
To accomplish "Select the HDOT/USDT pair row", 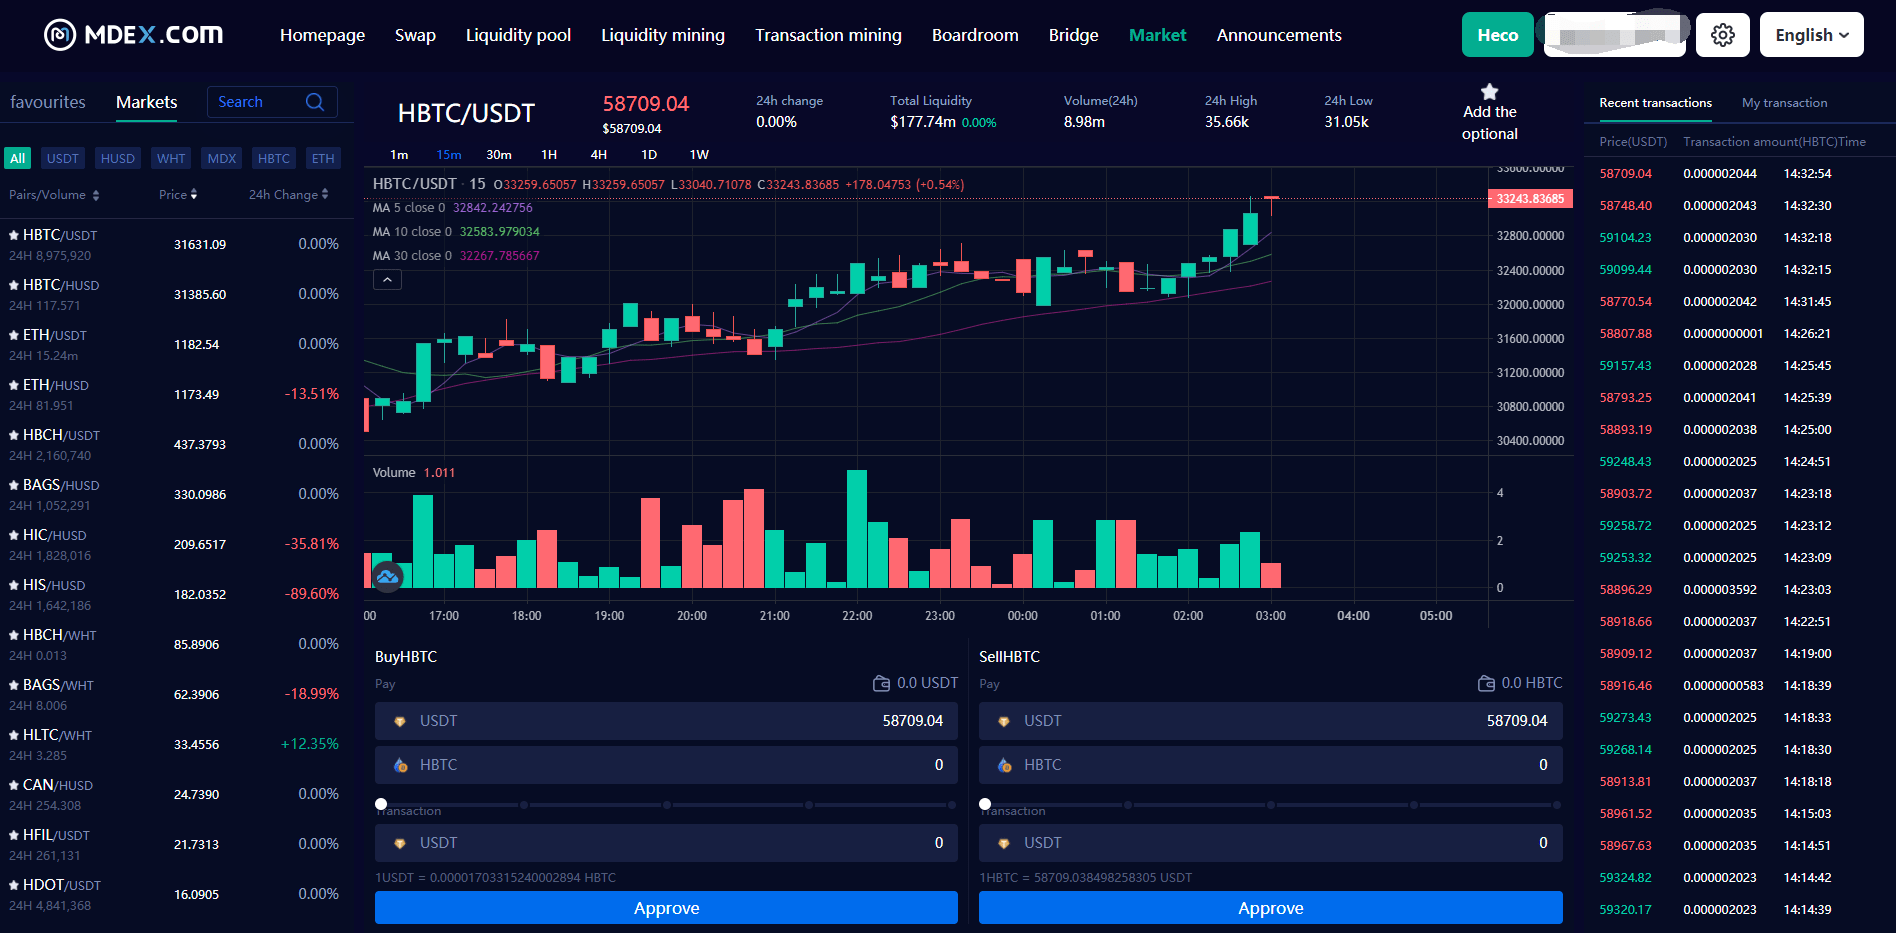I will (x=176, y=895).
